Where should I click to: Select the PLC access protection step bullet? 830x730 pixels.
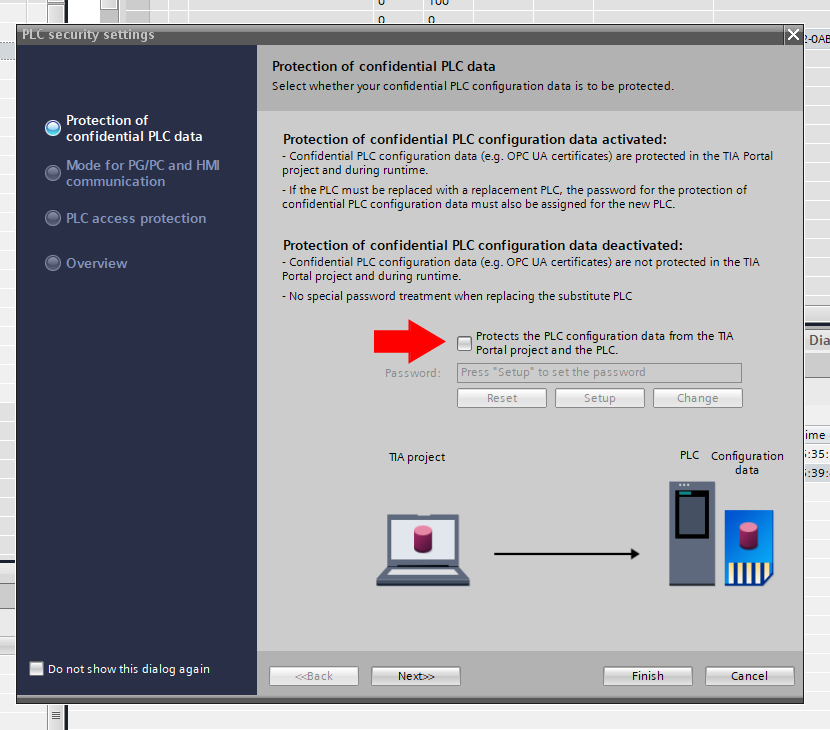pyautogui.click(x=52, y=218)
